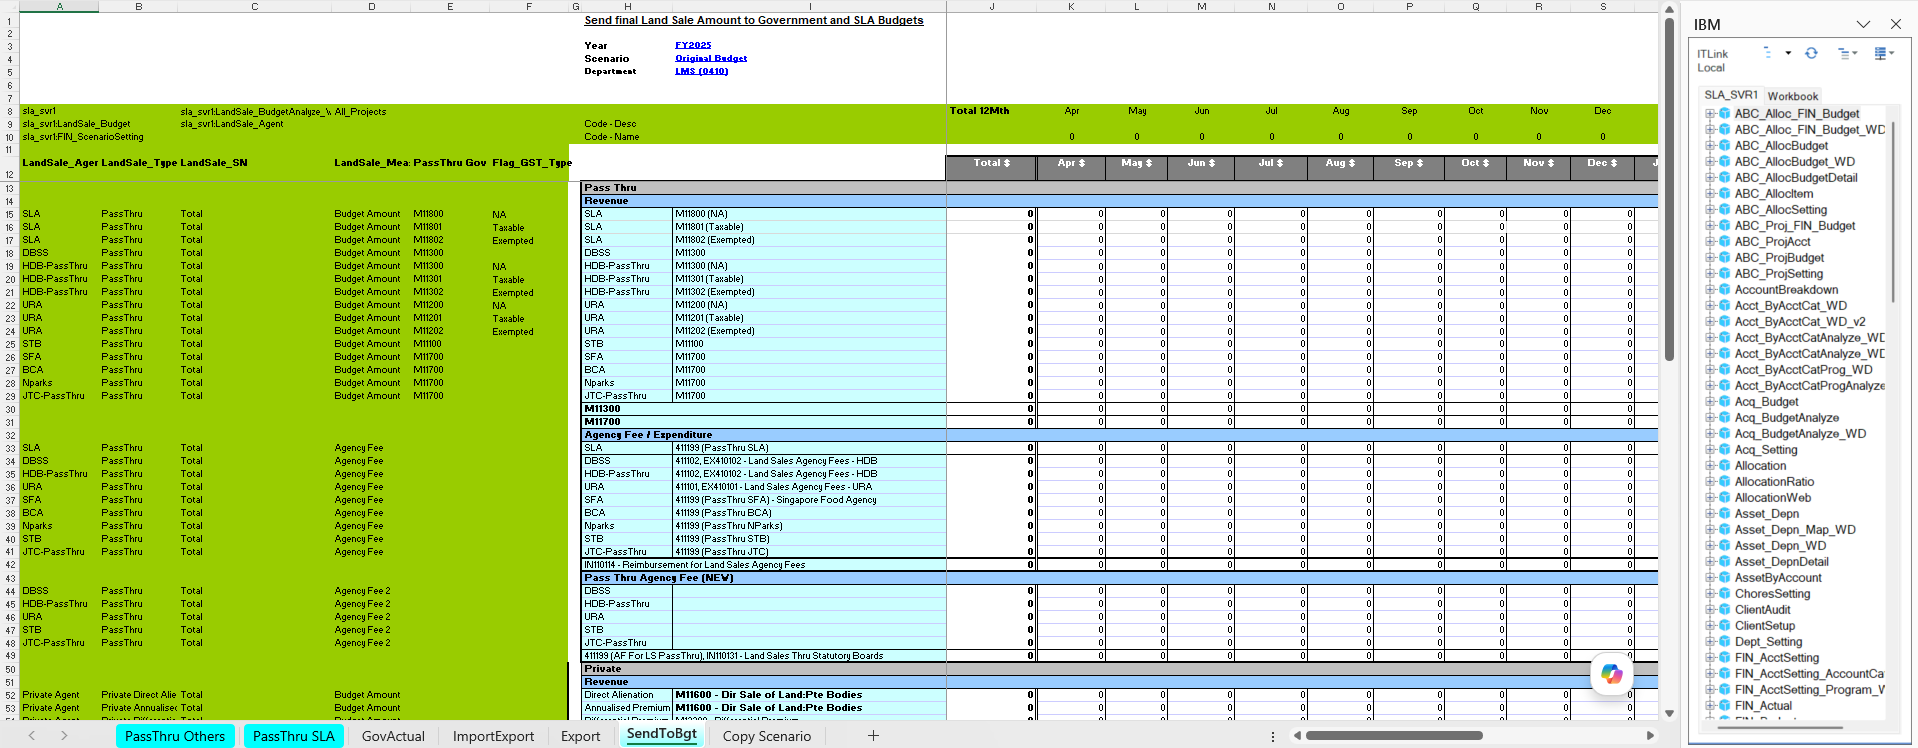The height and width of the screenshot is (748, 1918).
Task: Click cube icon beside Dept_Setting
Action: [x=1724, y=642]
